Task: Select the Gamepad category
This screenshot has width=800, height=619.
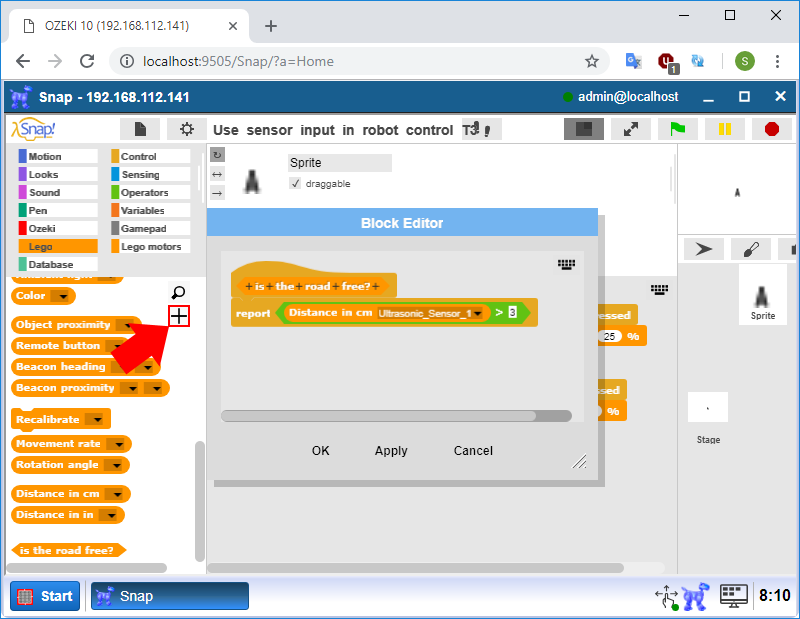Action: point(151,228)
